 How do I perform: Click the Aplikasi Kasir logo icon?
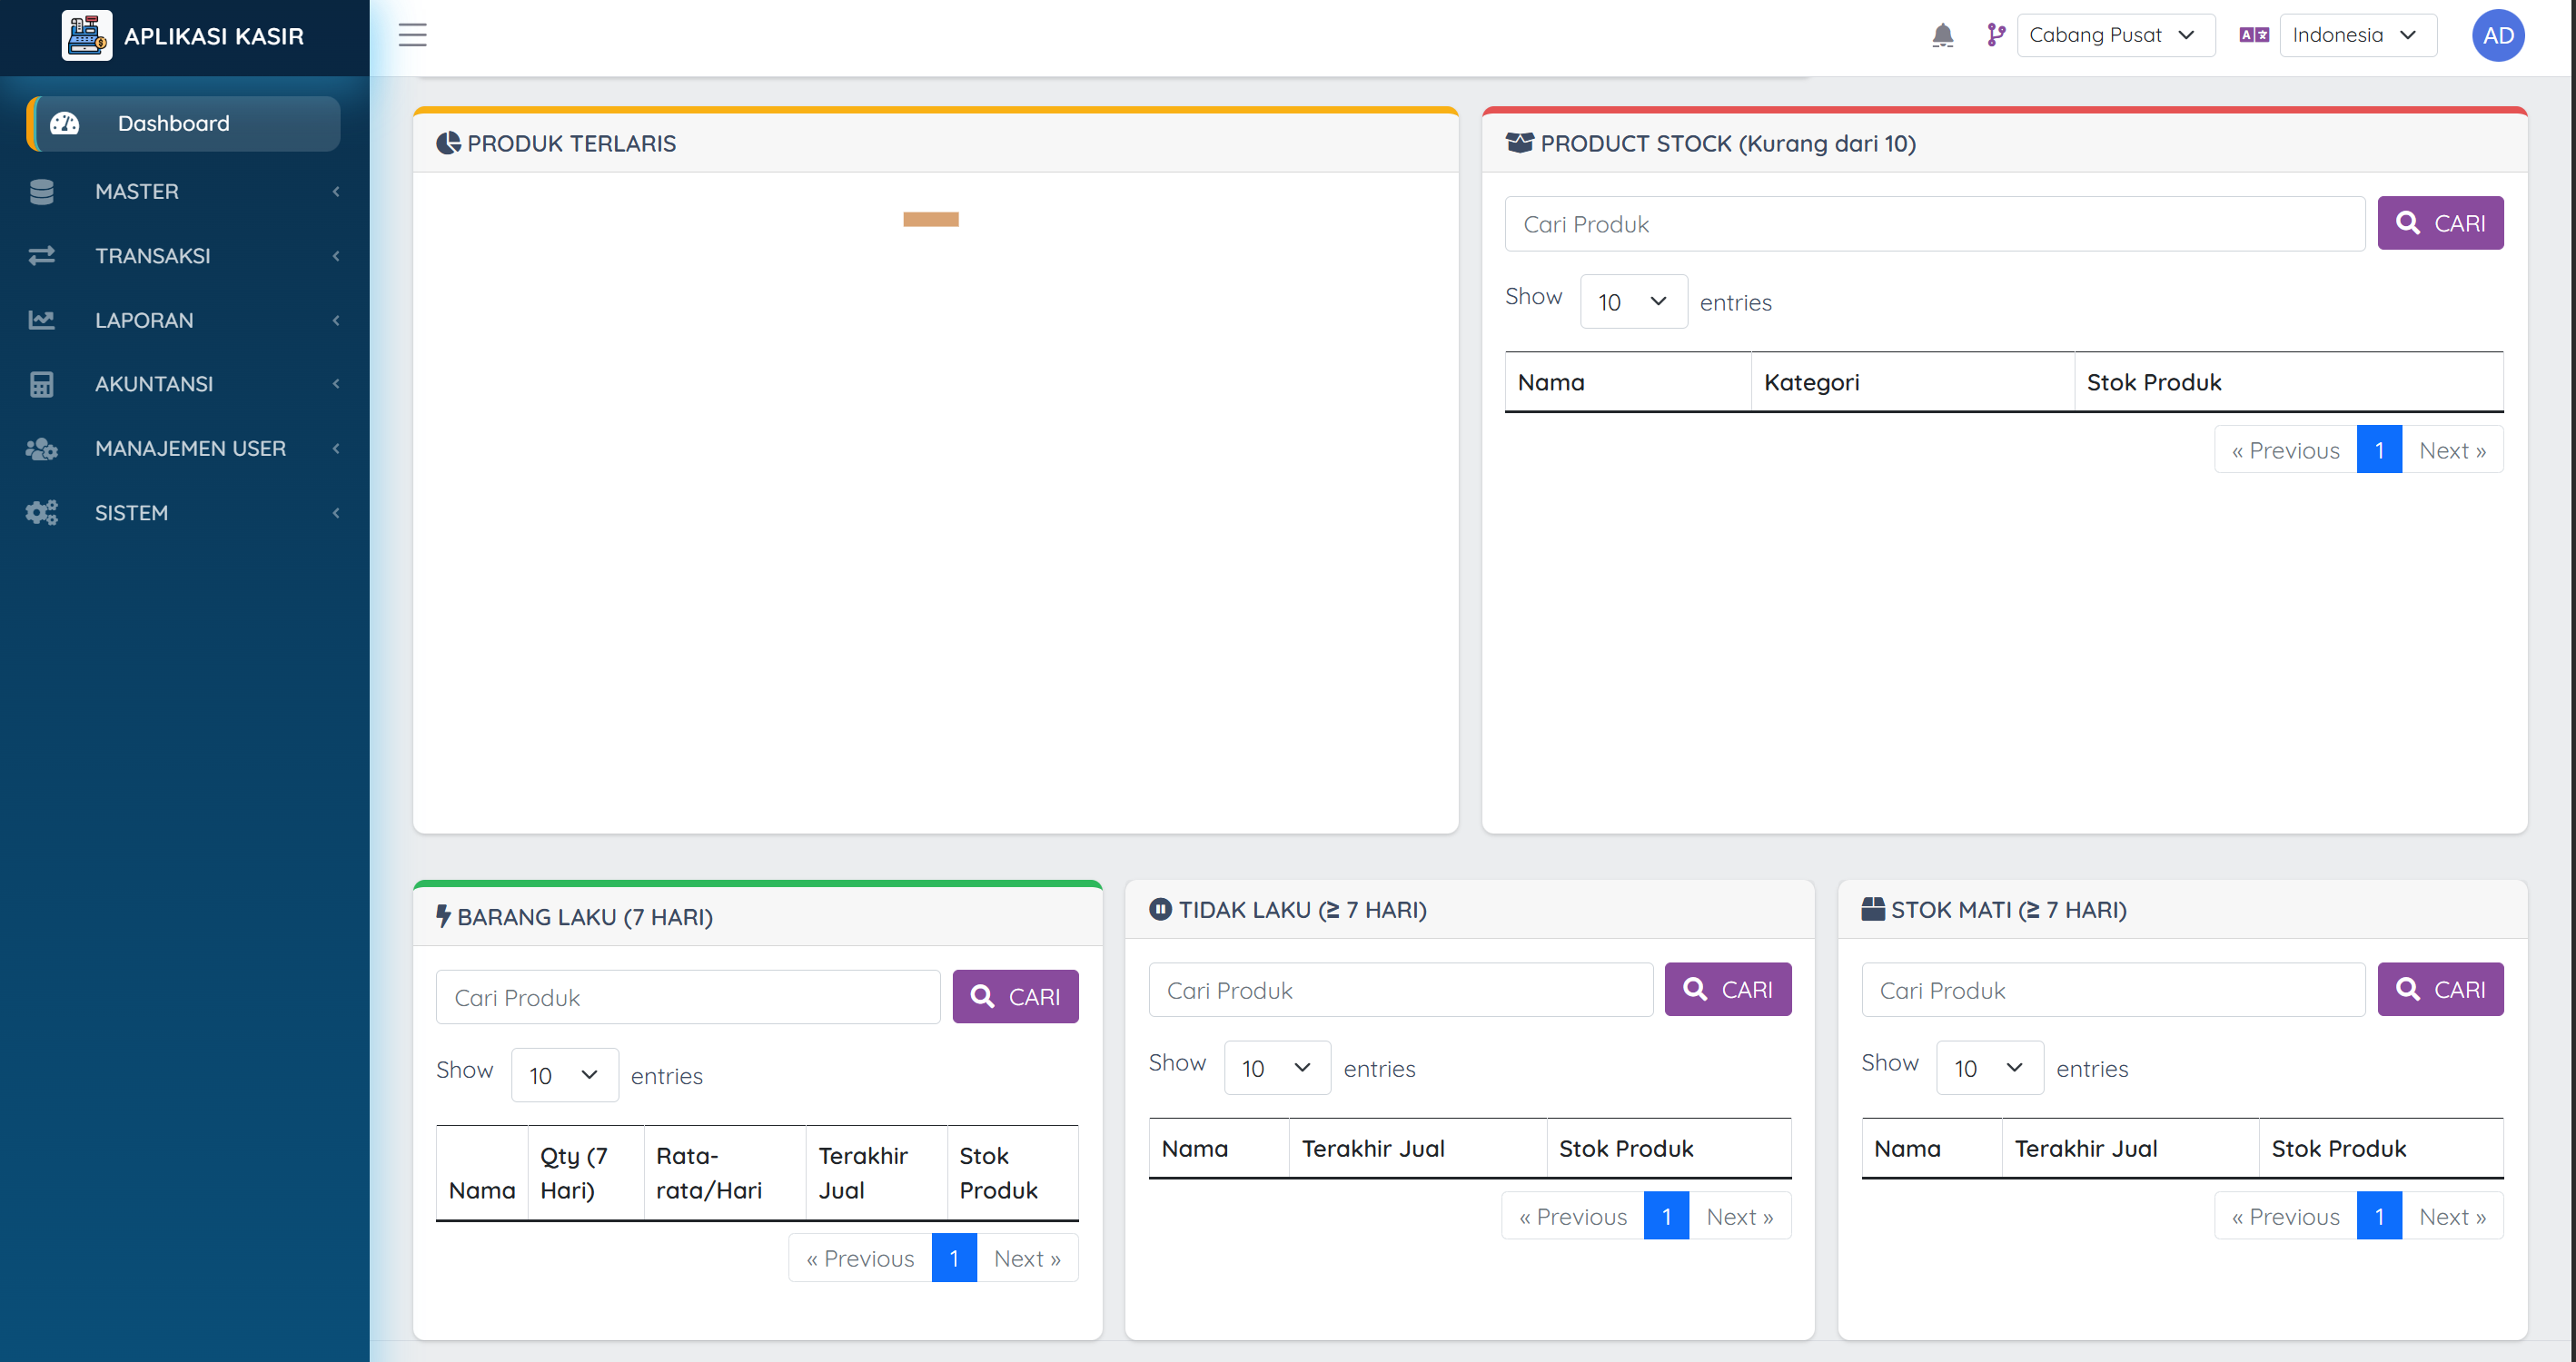click(87, 36)
